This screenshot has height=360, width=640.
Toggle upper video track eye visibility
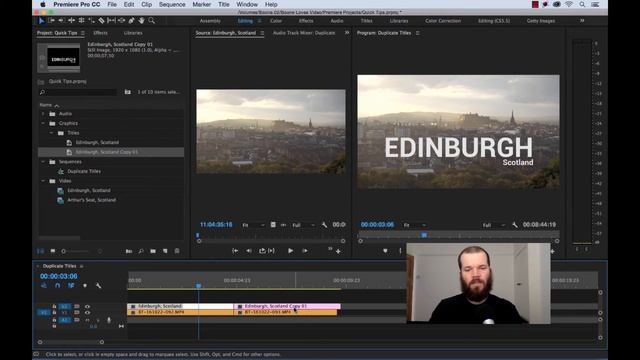87,307
